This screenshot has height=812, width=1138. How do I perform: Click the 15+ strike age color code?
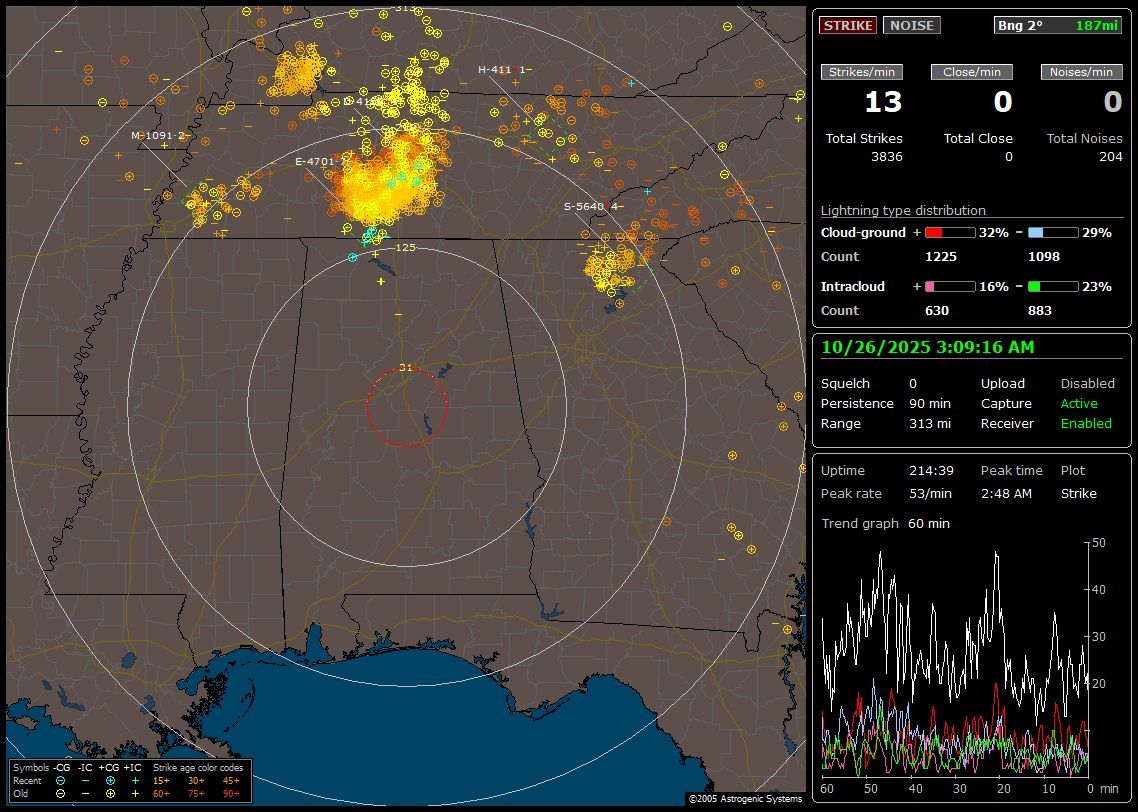click(x=161, y=780)
